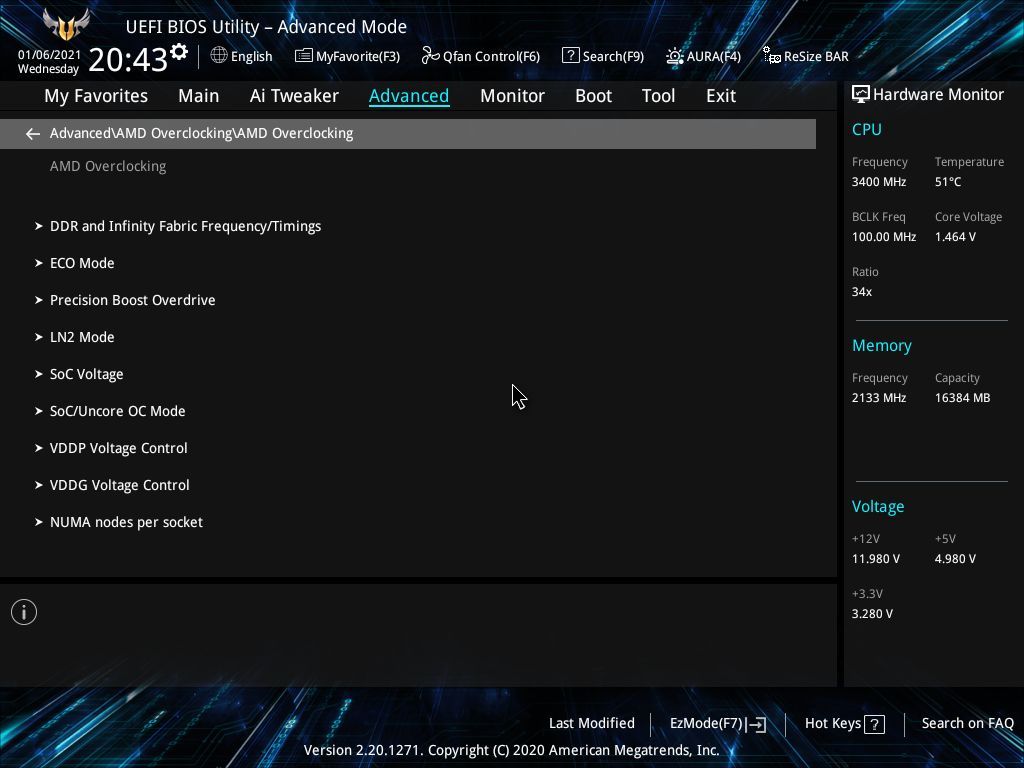
Task: Expand VDDG Voltage Control arrow
Action: [x=39, y=485]
